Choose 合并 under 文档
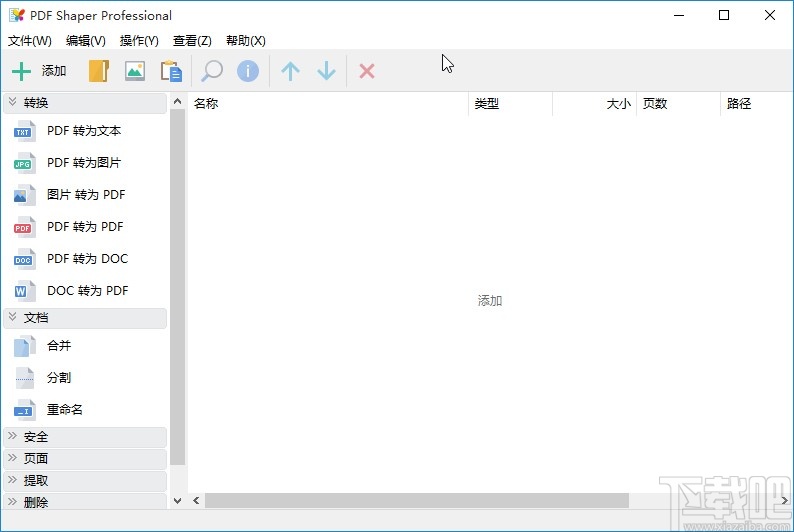The width and height of the screenshot is (794, 532). click(59, 346)
